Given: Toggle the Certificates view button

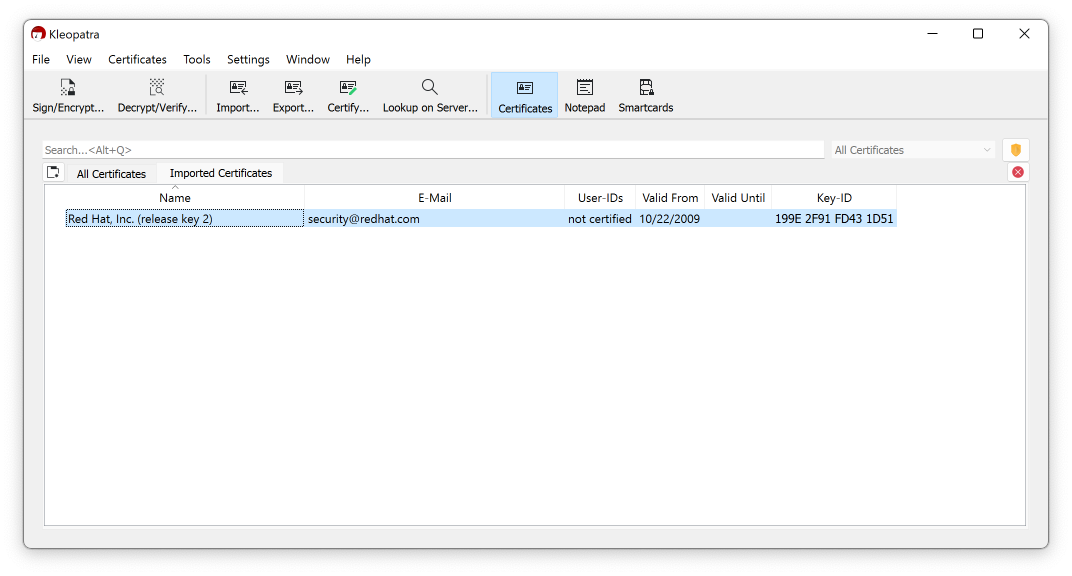Looking at the screenshot, I should (x=524, y=95).
